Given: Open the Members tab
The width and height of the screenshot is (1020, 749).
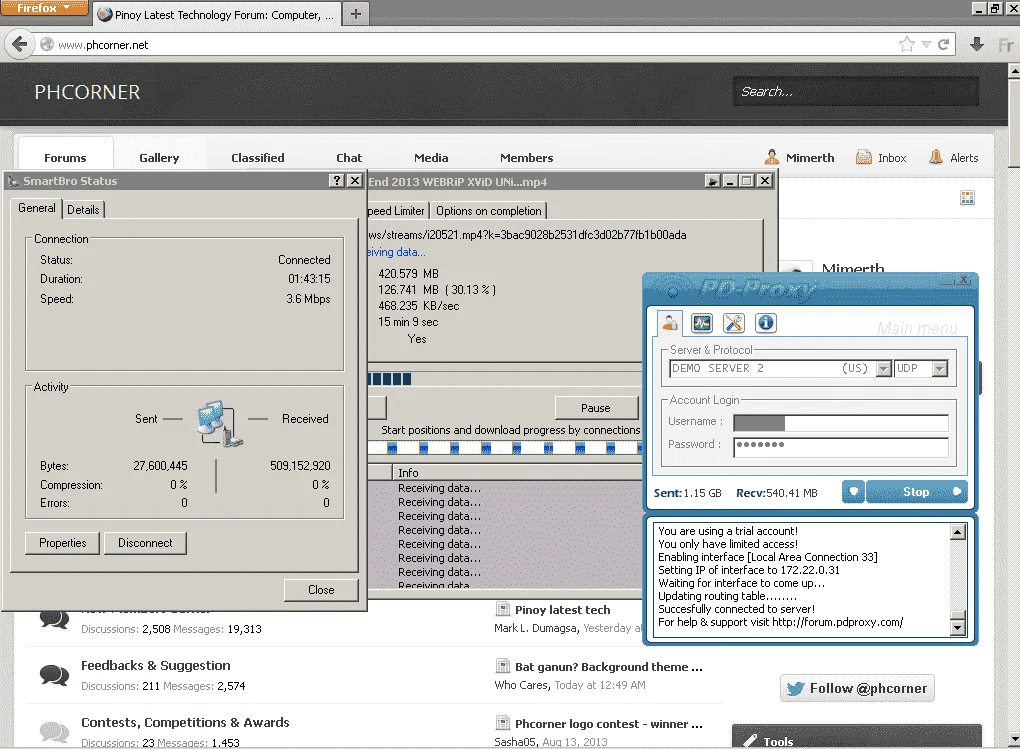Looking at the screenshot, I should pos(526,157).
